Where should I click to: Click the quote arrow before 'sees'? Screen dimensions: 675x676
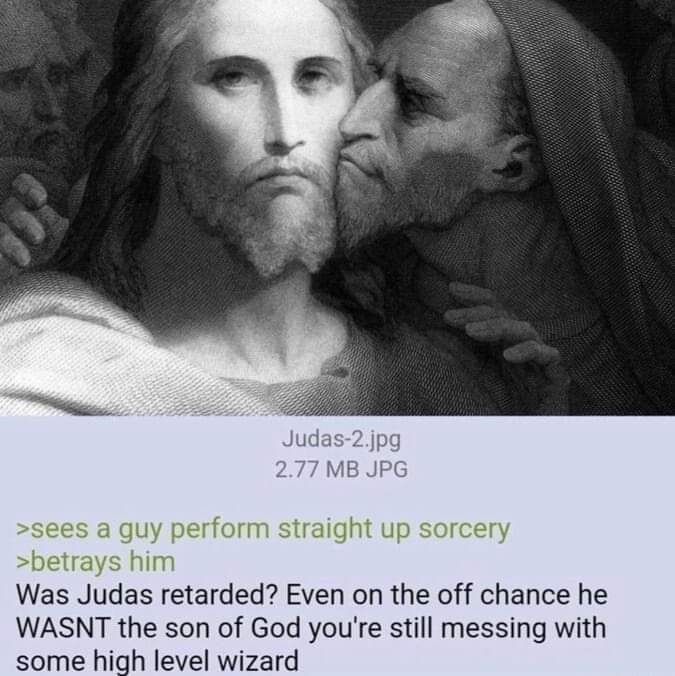22,531
